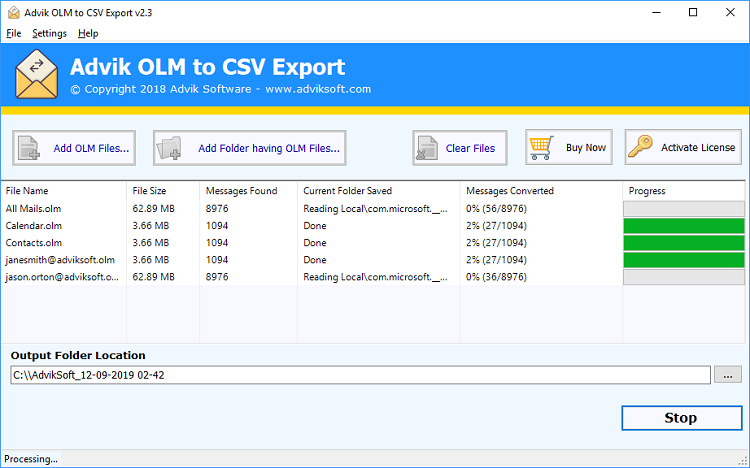Maximize the Advik OLM to CSV Export window
The height and width of the screenshot is (468, 750).
693,12
